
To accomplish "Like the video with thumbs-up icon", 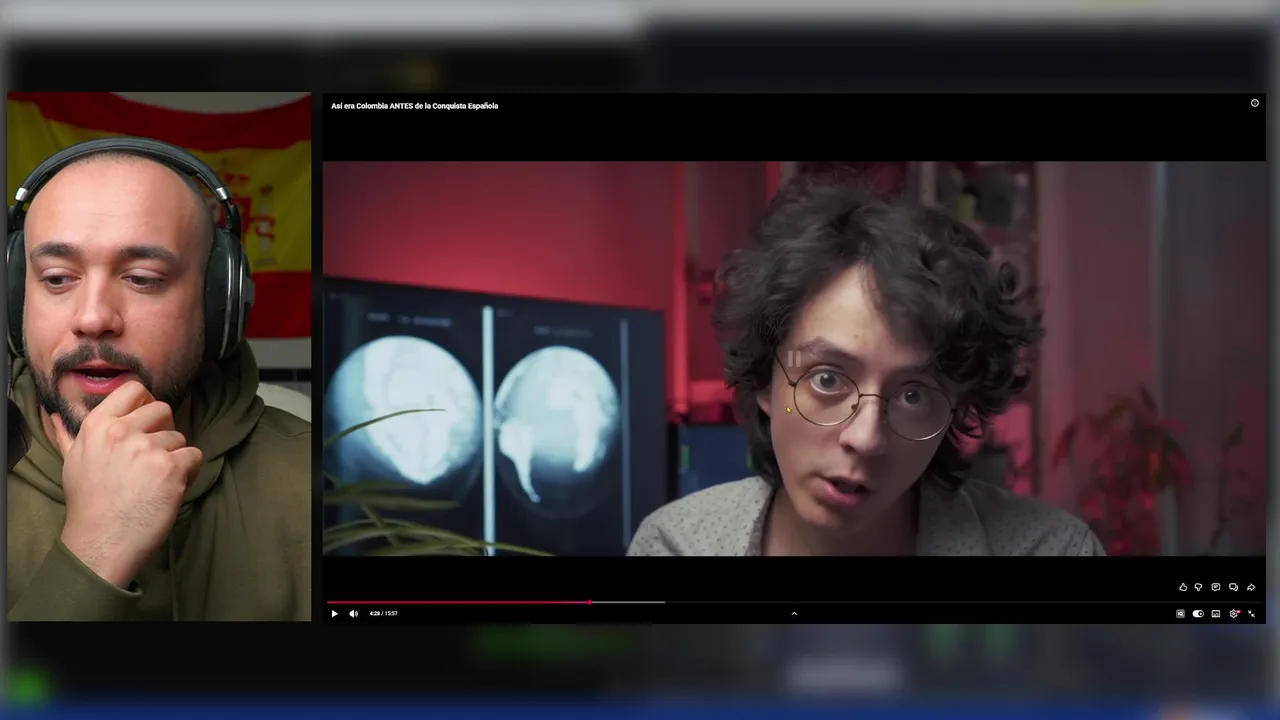I will tap(1183, 588).
